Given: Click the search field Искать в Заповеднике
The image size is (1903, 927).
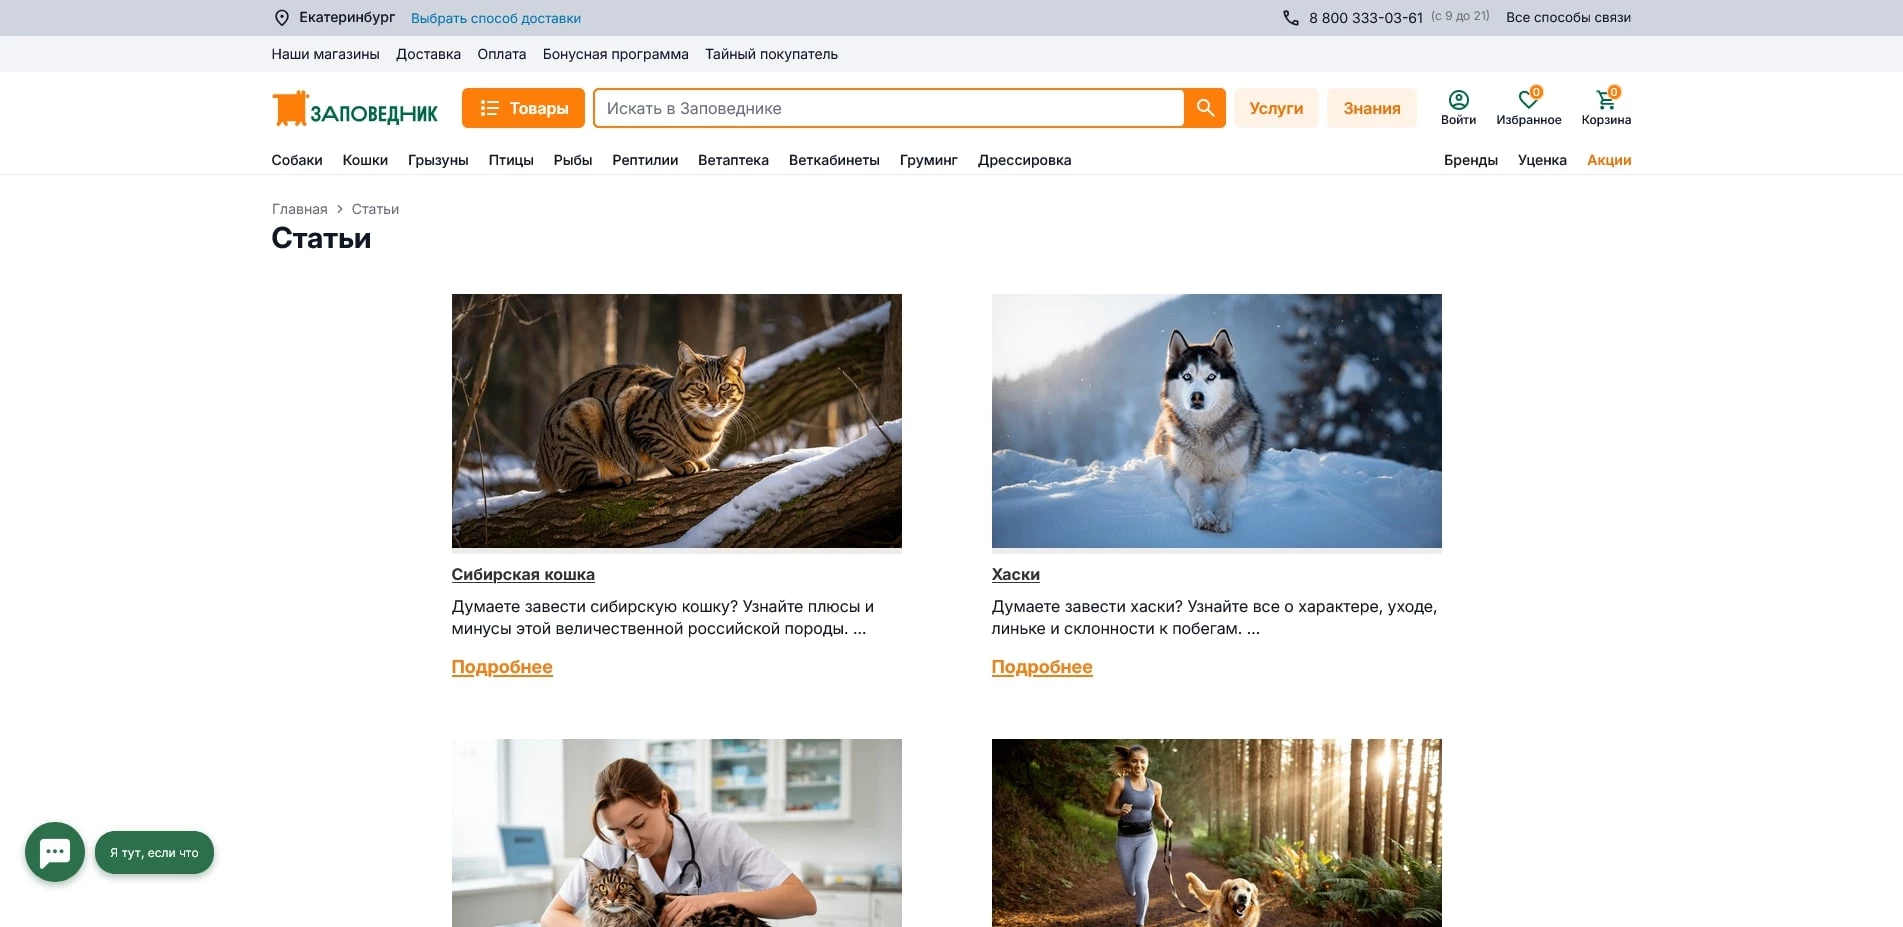Looking at the screenshot, I should (x=890, y=108).
